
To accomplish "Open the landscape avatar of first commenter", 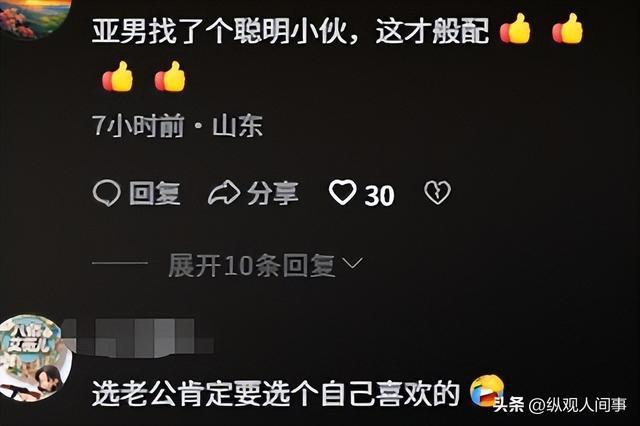I will (x=35, y=18).
